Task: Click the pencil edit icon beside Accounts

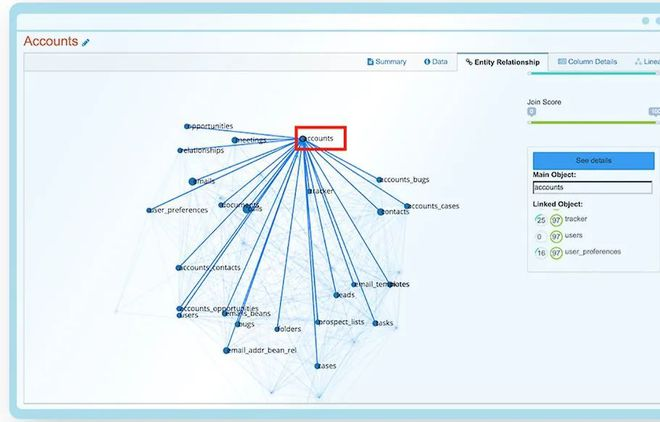Action: click(x=86, y=43)
